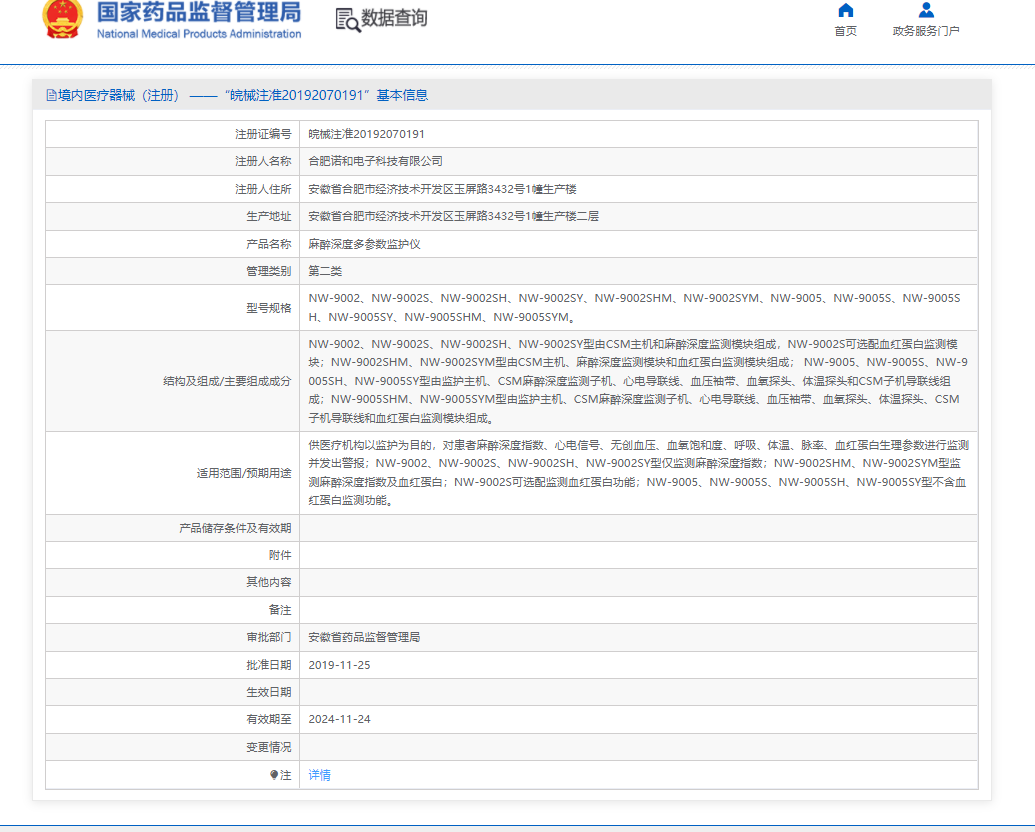Click the 首页 label
The width and height of the screenshot is (1035, 832).
(846, 31)
